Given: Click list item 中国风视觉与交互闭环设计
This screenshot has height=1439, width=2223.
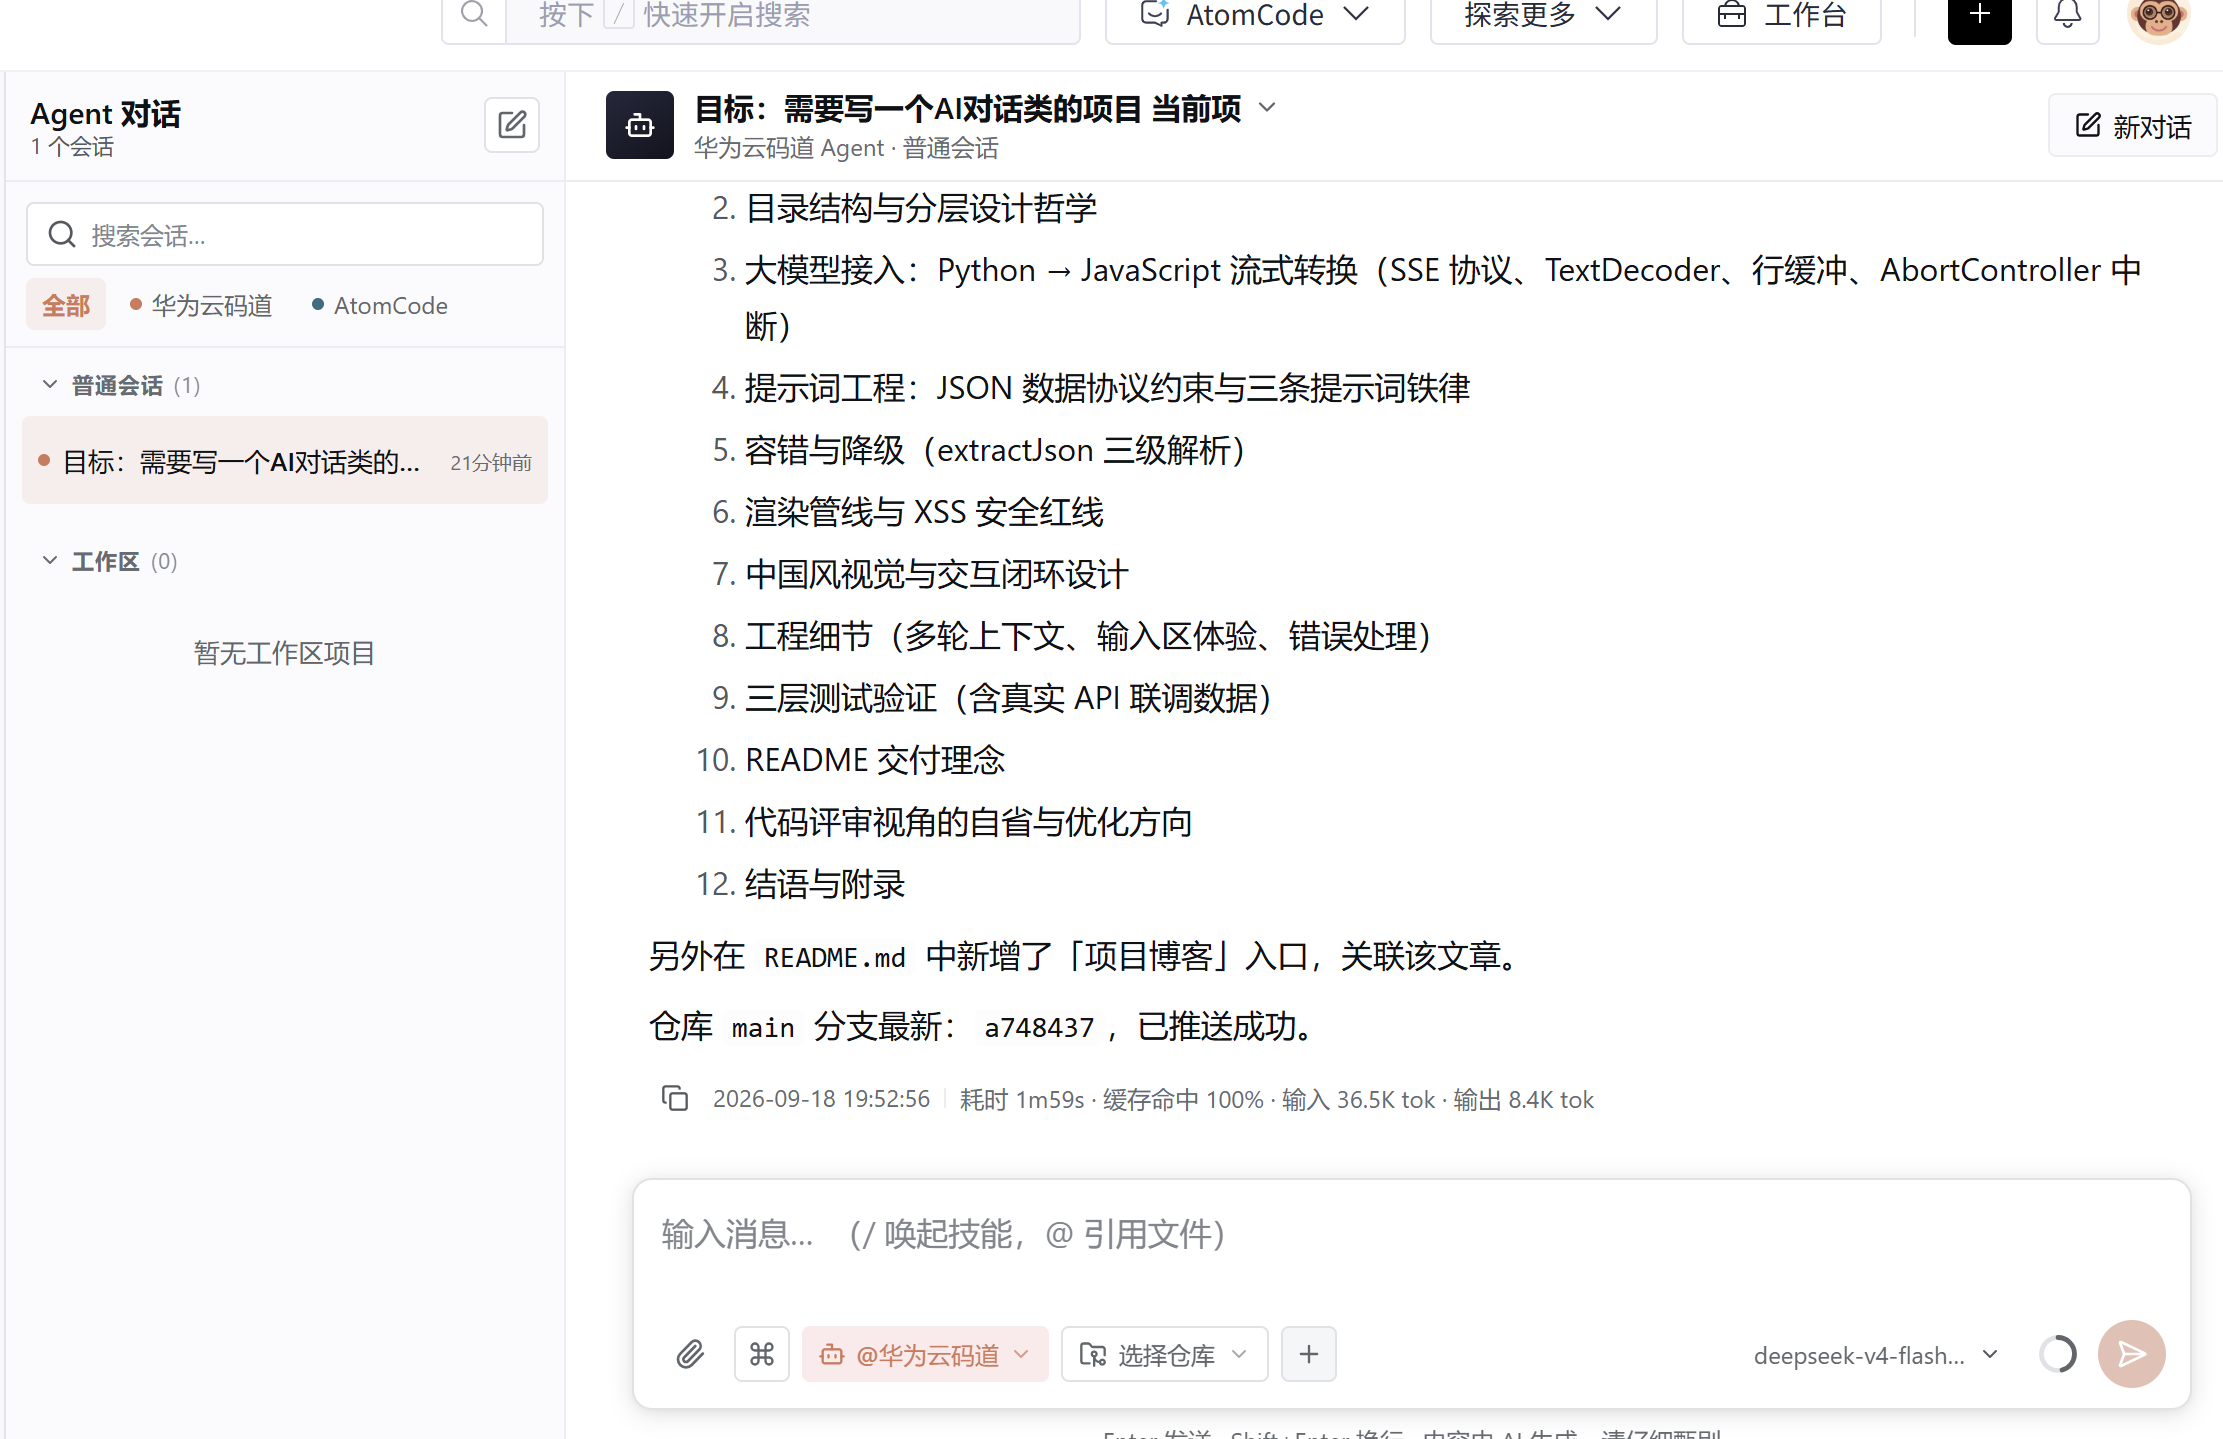Looking at the screenshot, I should (937, 574).
